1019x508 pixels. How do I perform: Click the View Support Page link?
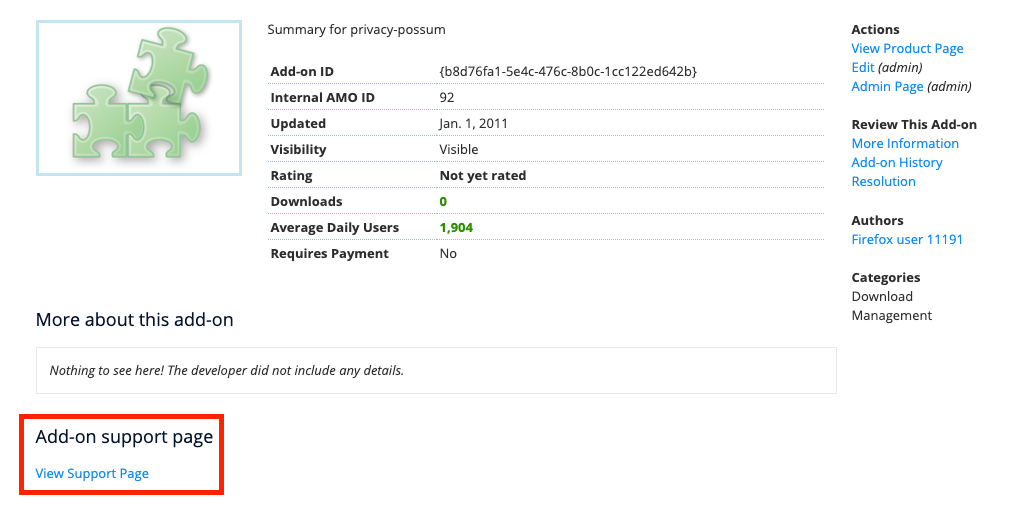[92, 474]
